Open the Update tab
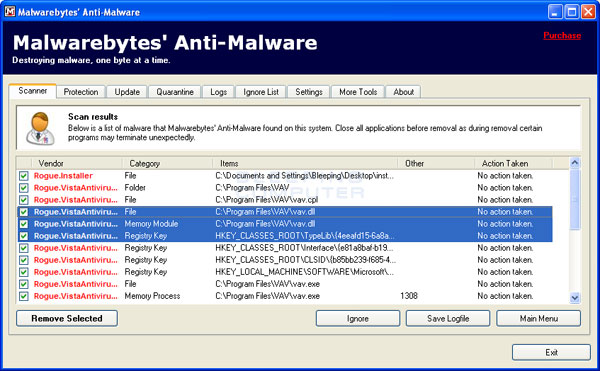 [127, 92]
